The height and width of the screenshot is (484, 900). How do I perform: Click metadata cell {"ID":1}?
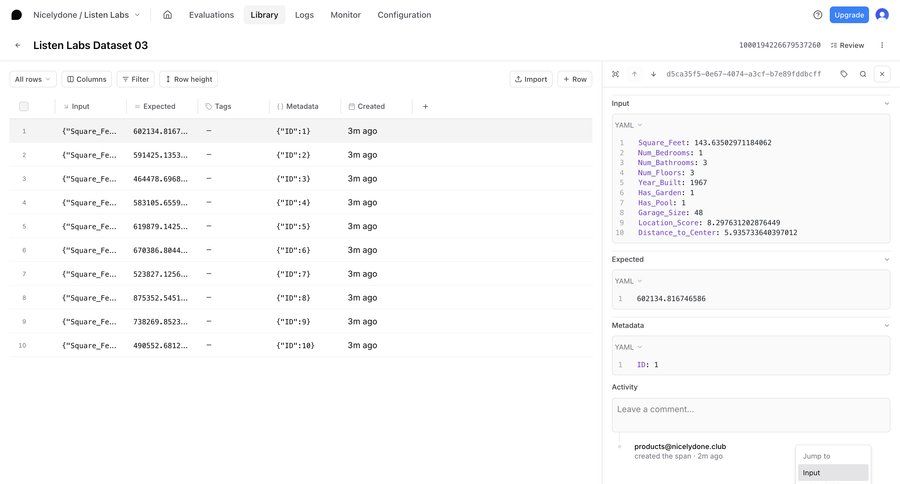293,131
